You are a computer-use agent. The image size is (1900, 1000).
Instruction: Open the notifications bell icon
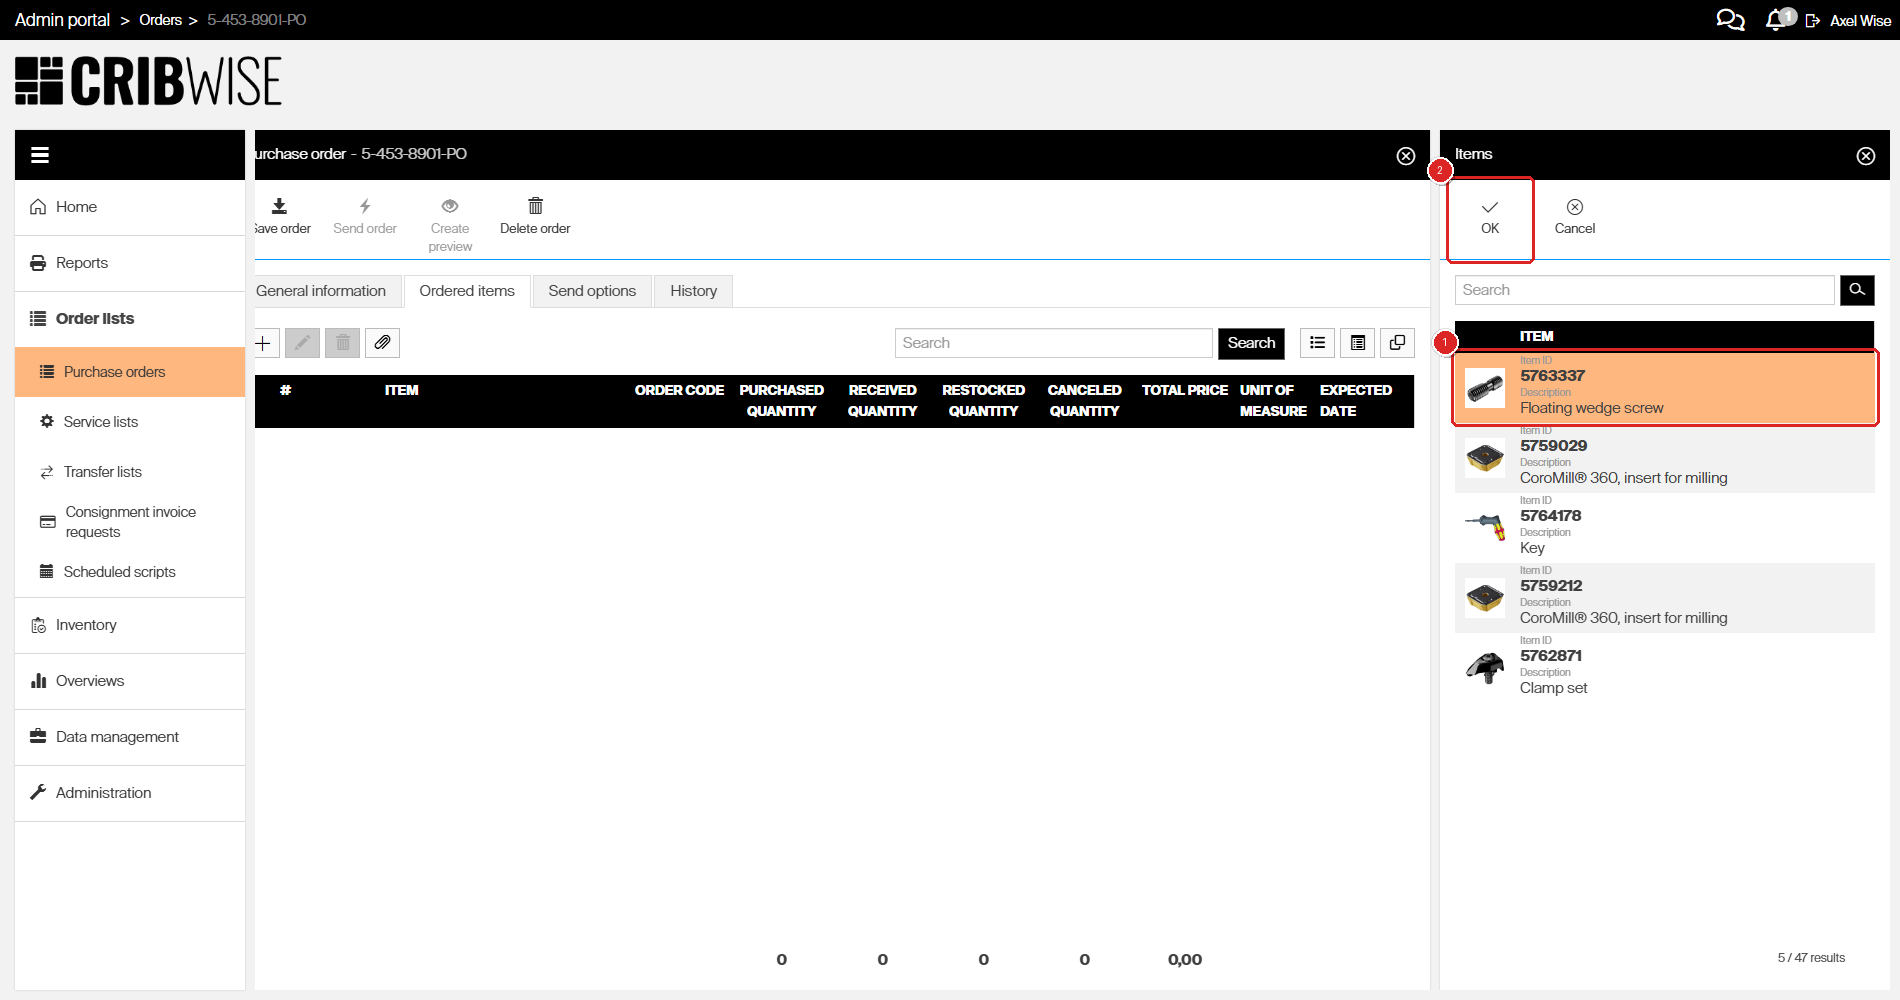click(x=1776, y=20)
